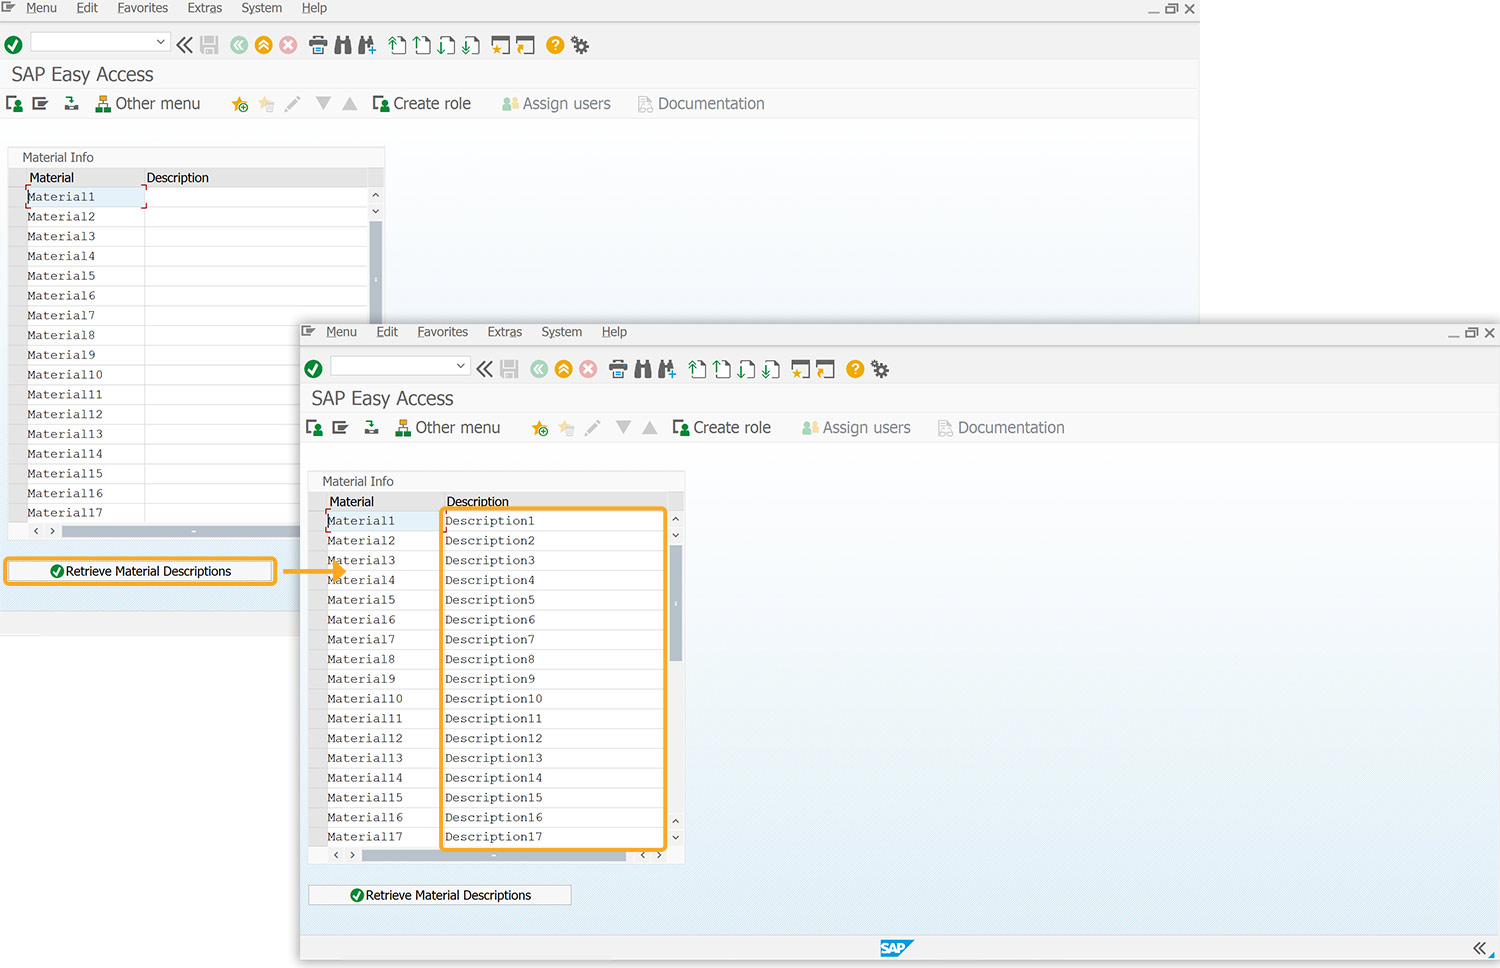The height and width of the screenshot is (968, 1500).
Task: Click Material1 field in front window
Action: point(383,521)
